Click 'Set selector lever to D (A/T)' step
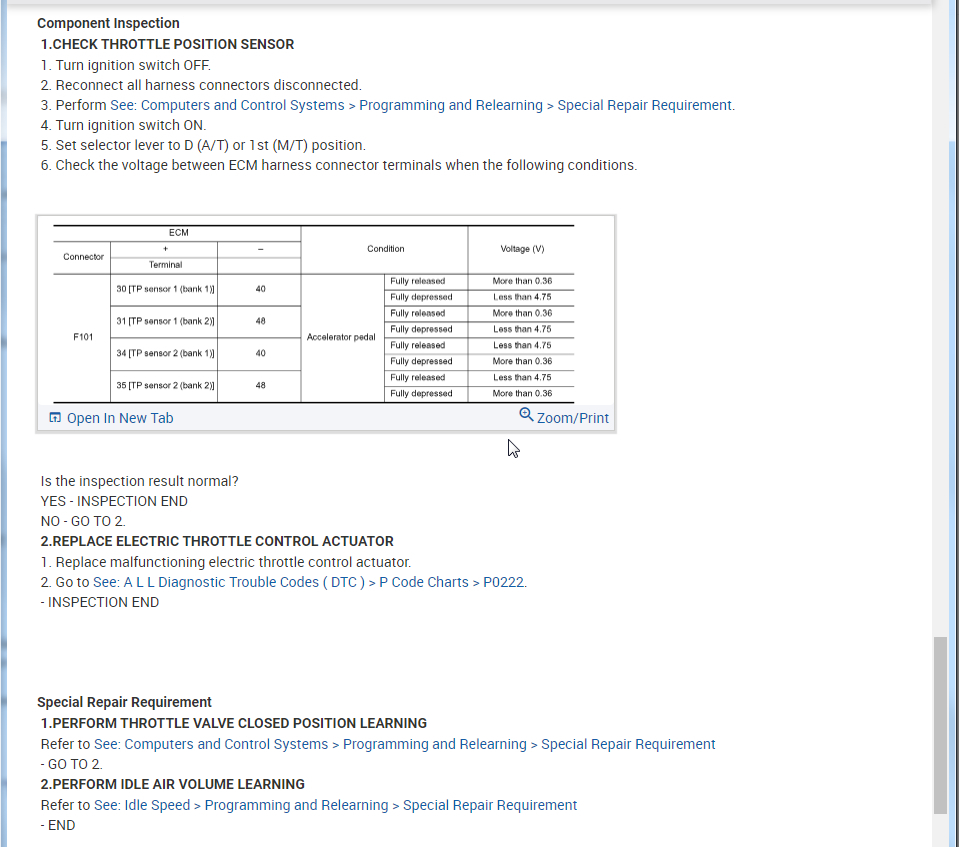 203,146
